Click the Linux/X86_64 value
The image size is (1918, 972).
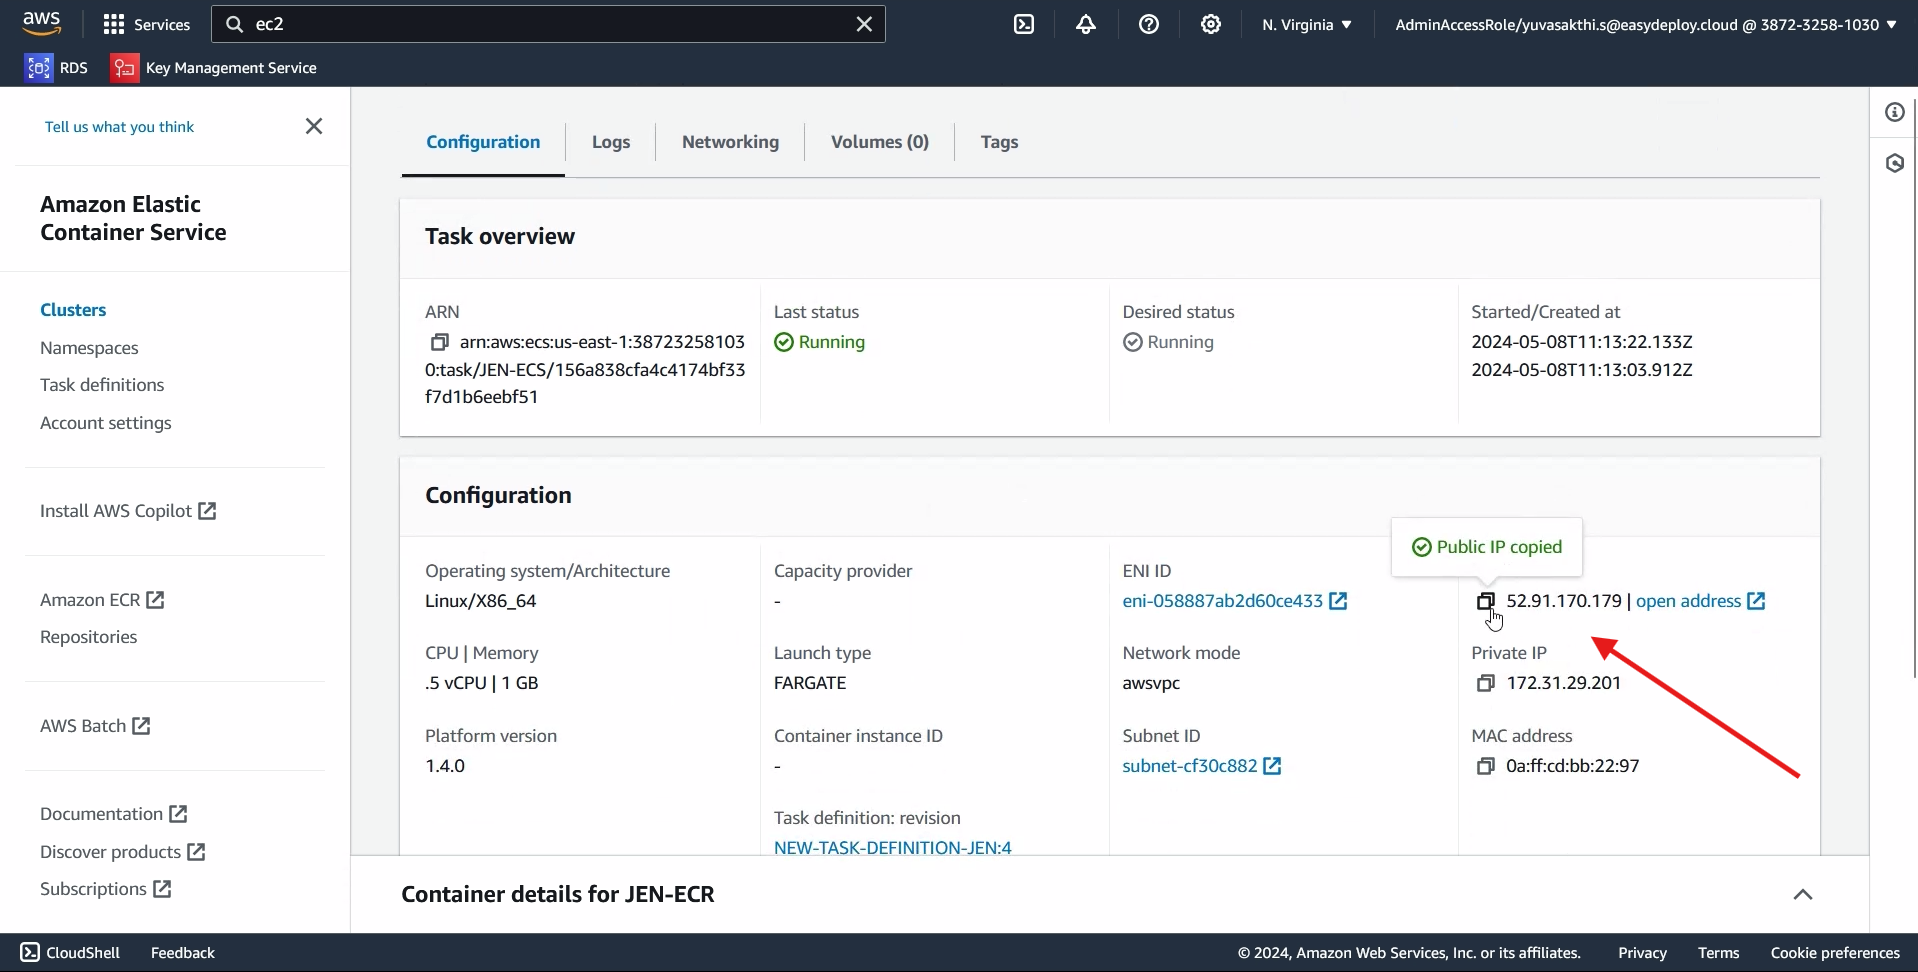coord(481,601)
